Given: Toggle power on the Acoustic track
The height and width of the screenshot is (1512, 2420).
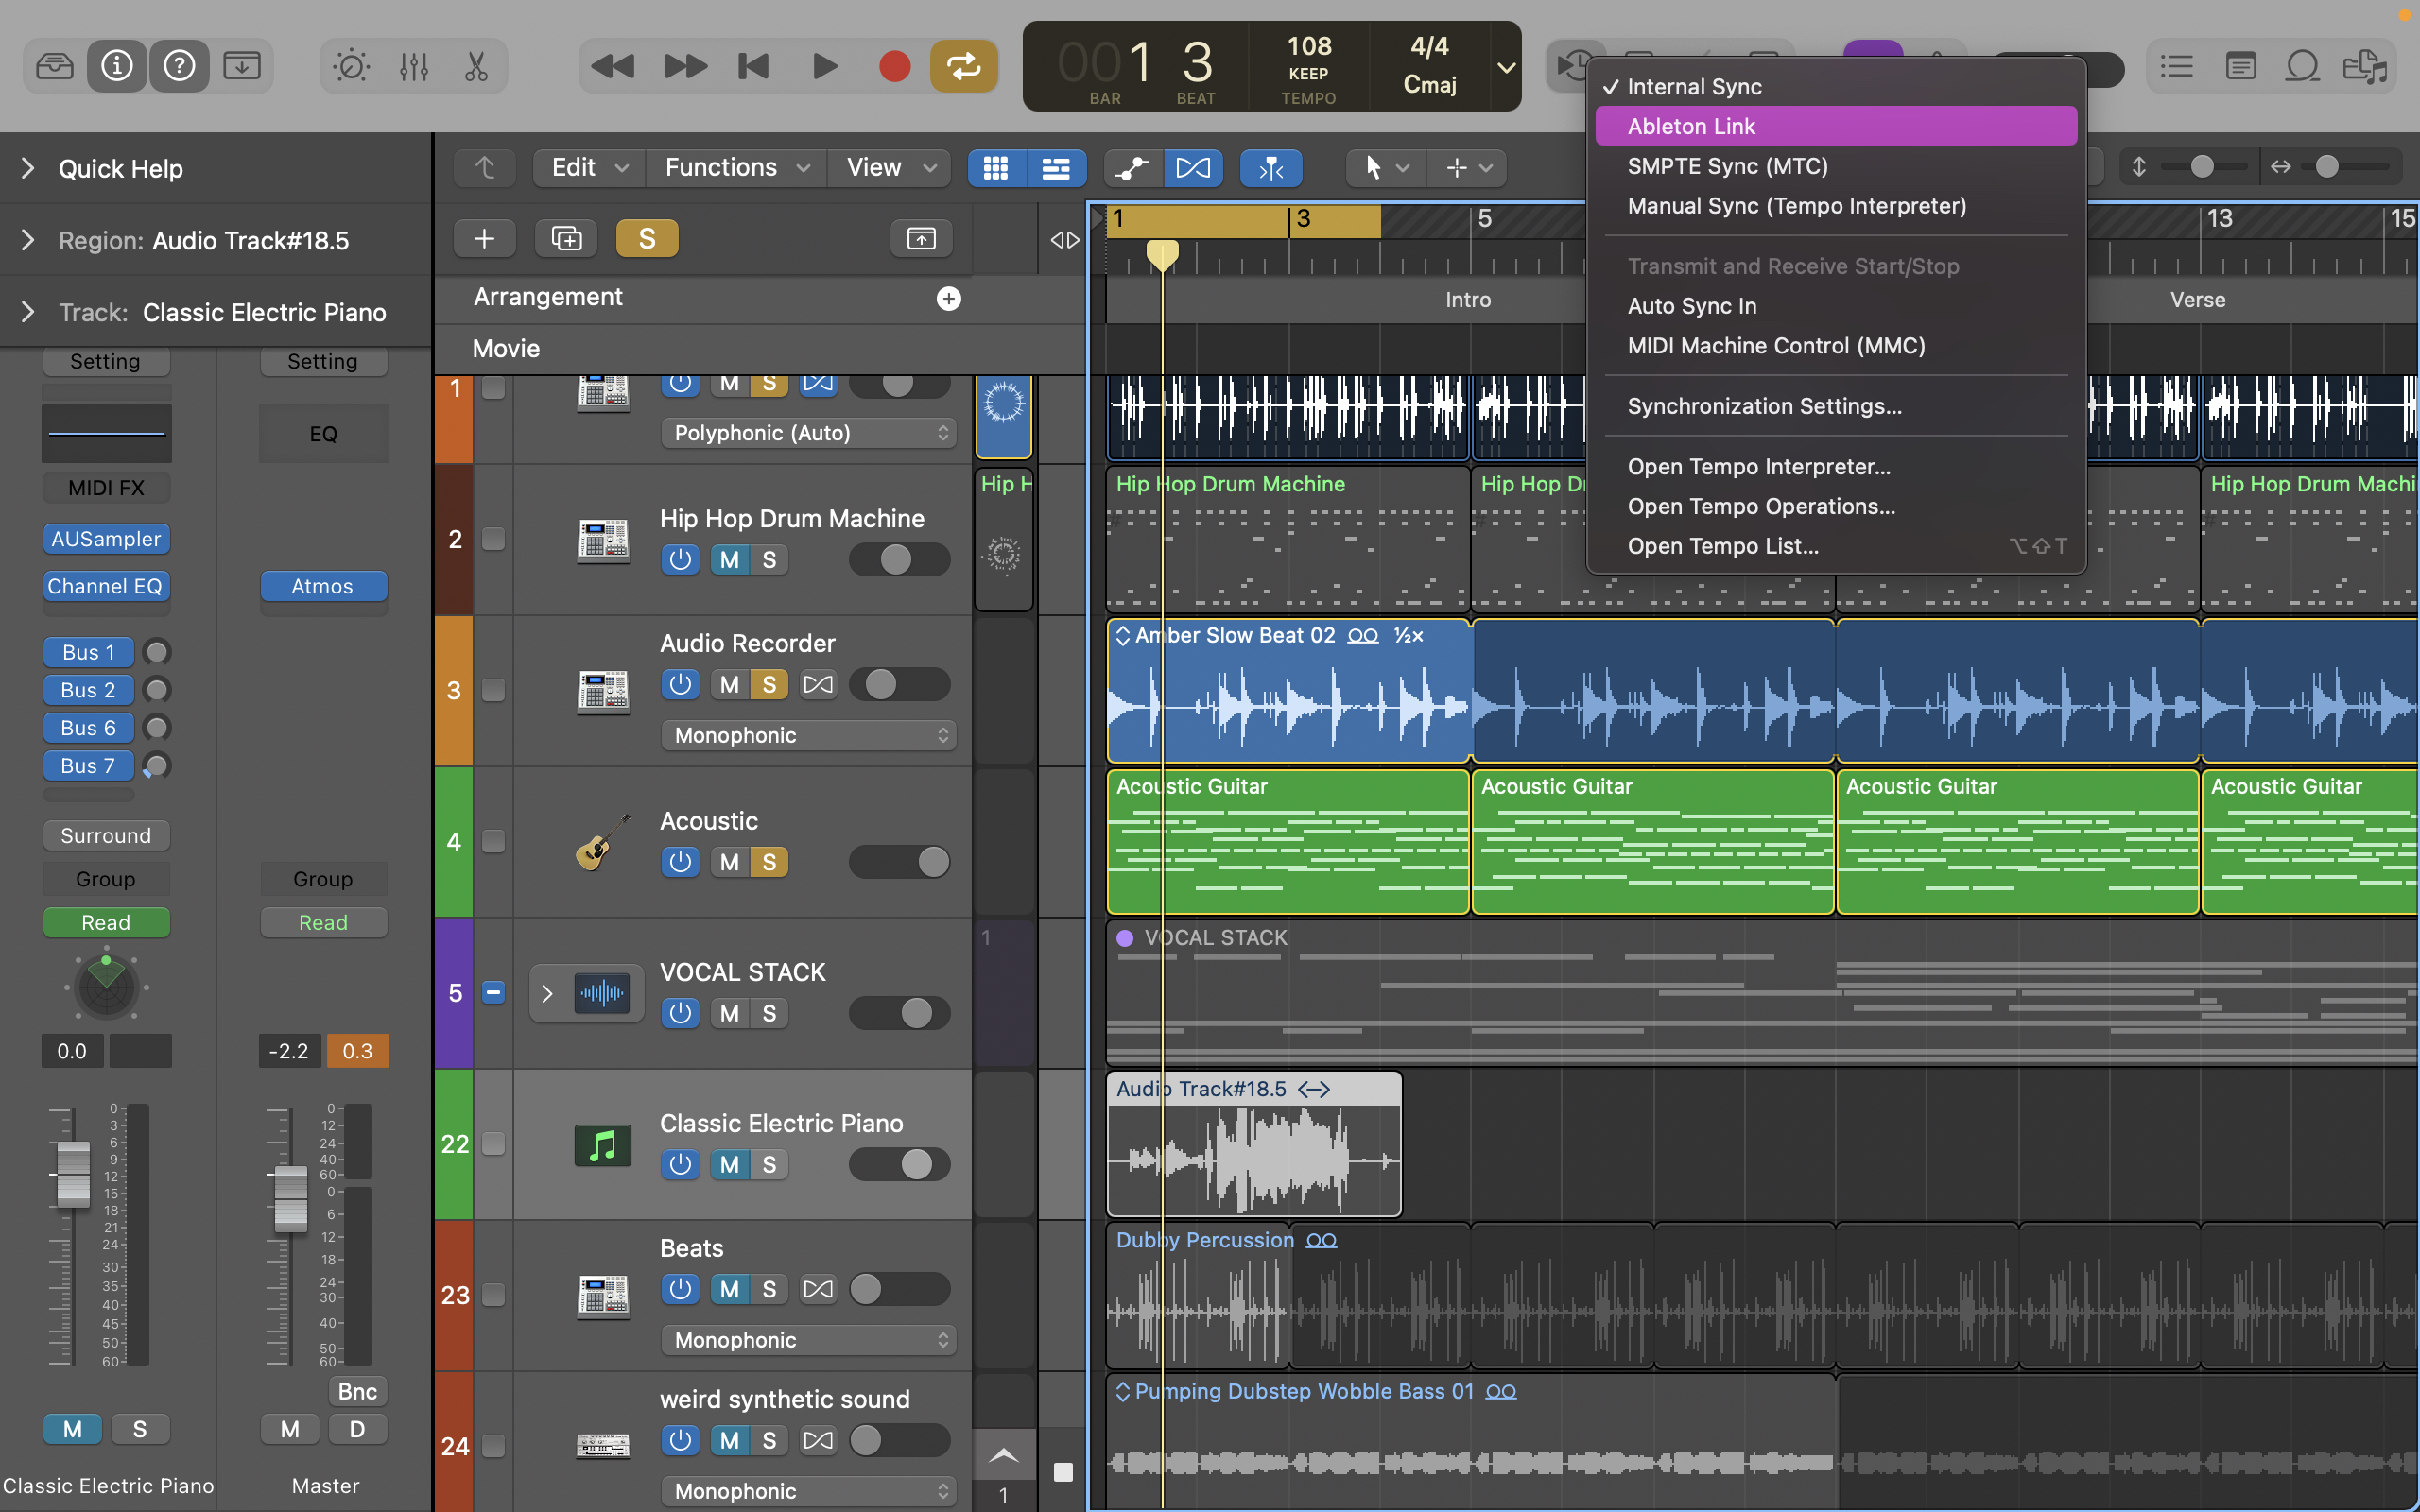Looking at the screenshot, I should tap(680, 862).
